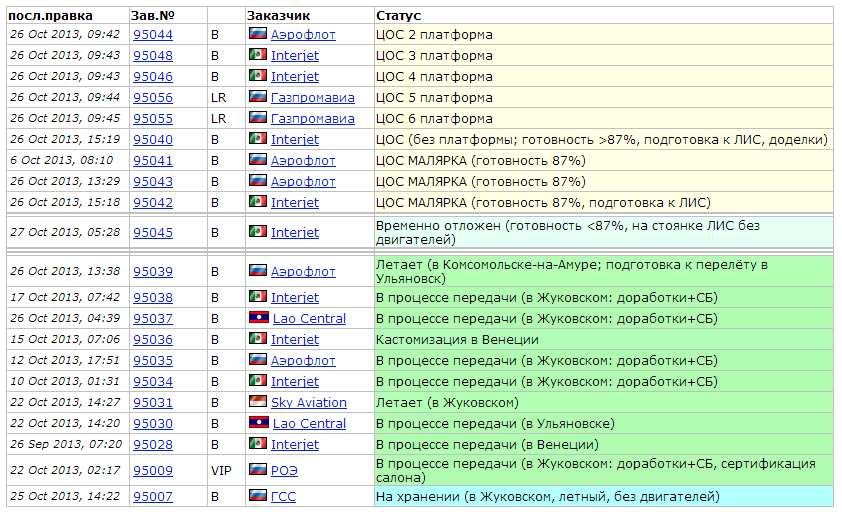Click Russian flag icon beside РОЭ

[258, 469]
